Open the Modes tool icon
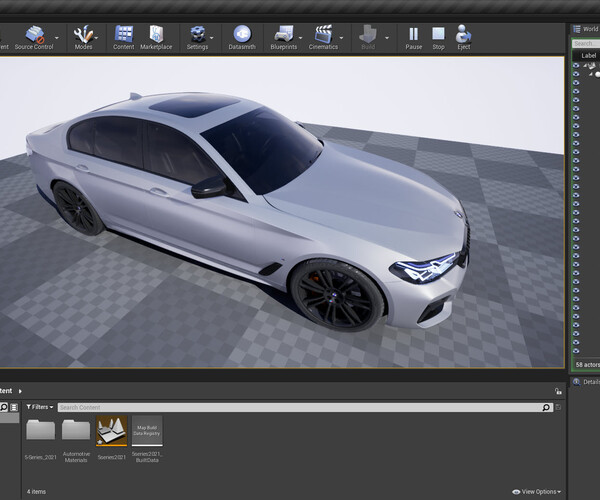The width and height of the screenshot is (600, 500). coord(83,37)
